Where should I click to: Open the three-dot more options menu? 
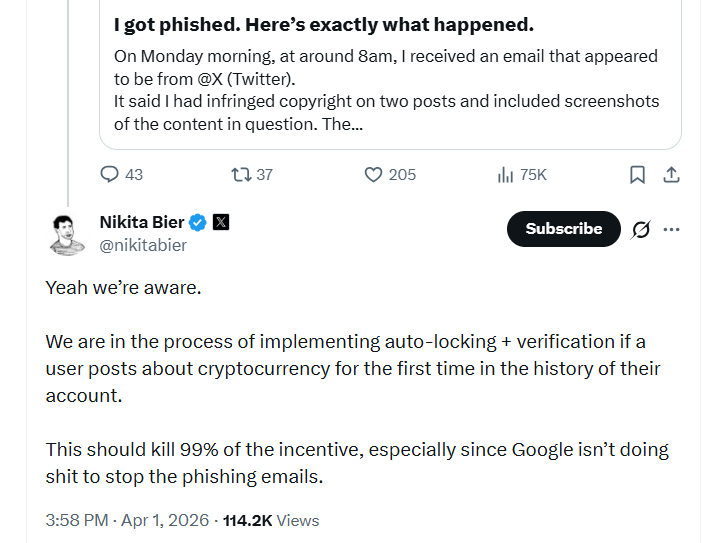pyautogui.click(x=671, y=229)
